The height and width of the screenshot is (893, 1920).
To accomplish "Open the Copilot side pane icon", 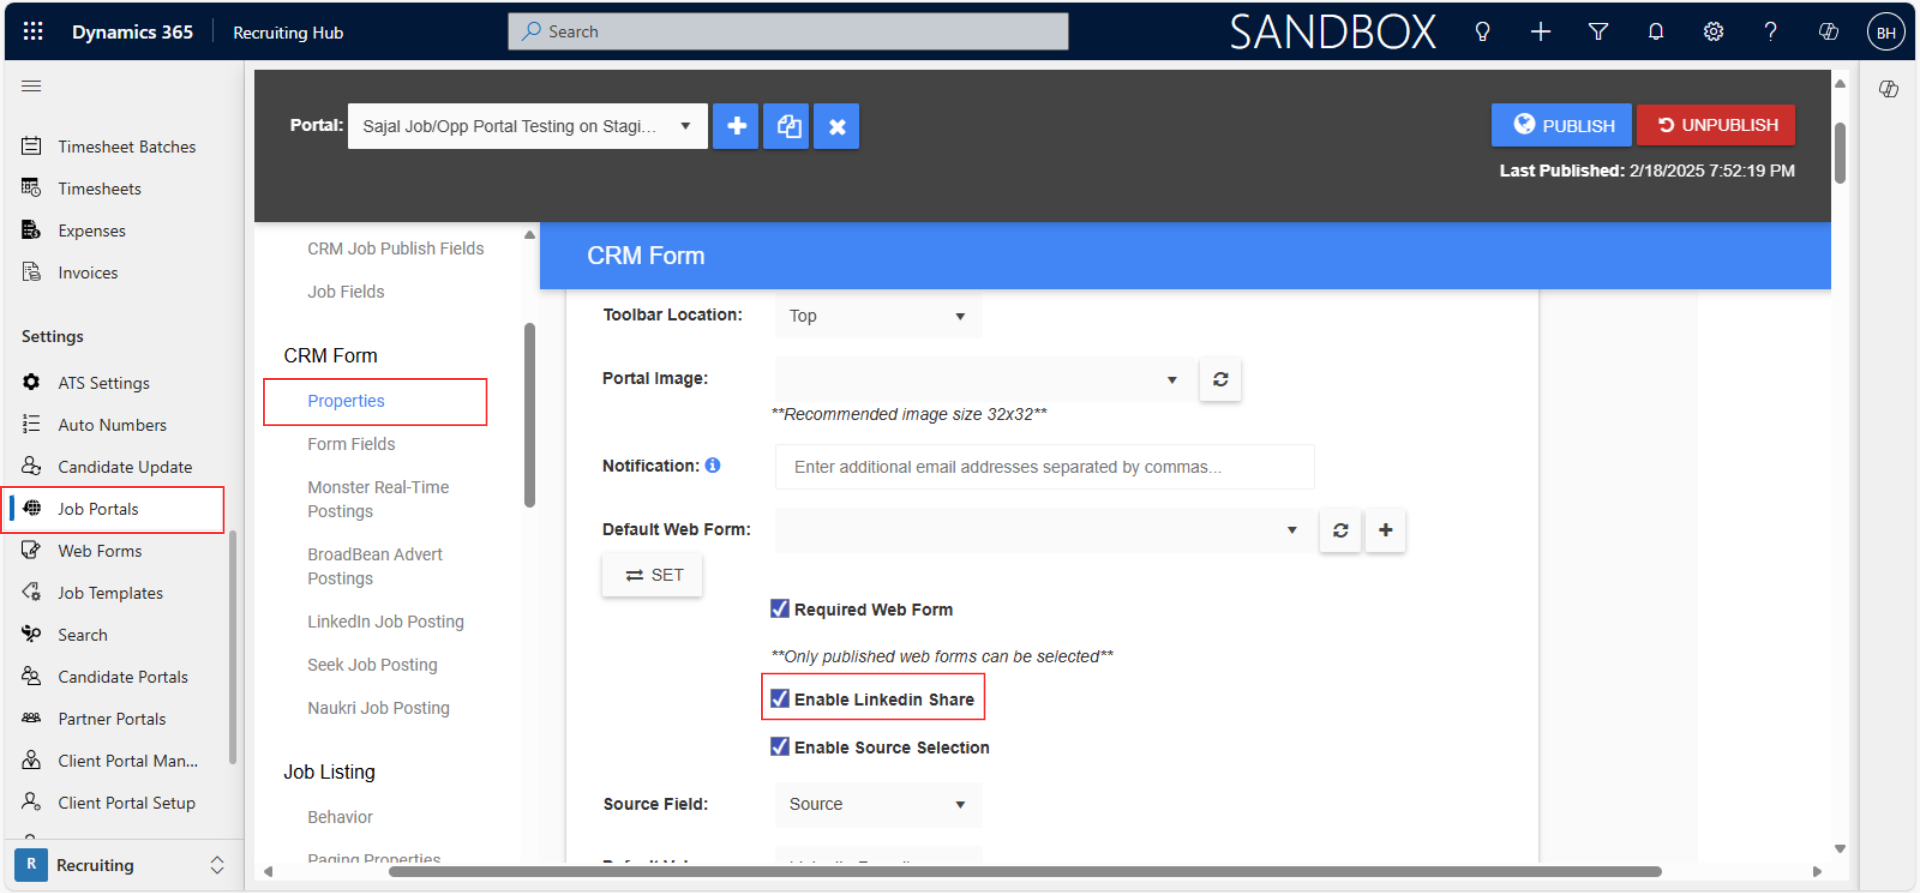I will point(1888,89).
